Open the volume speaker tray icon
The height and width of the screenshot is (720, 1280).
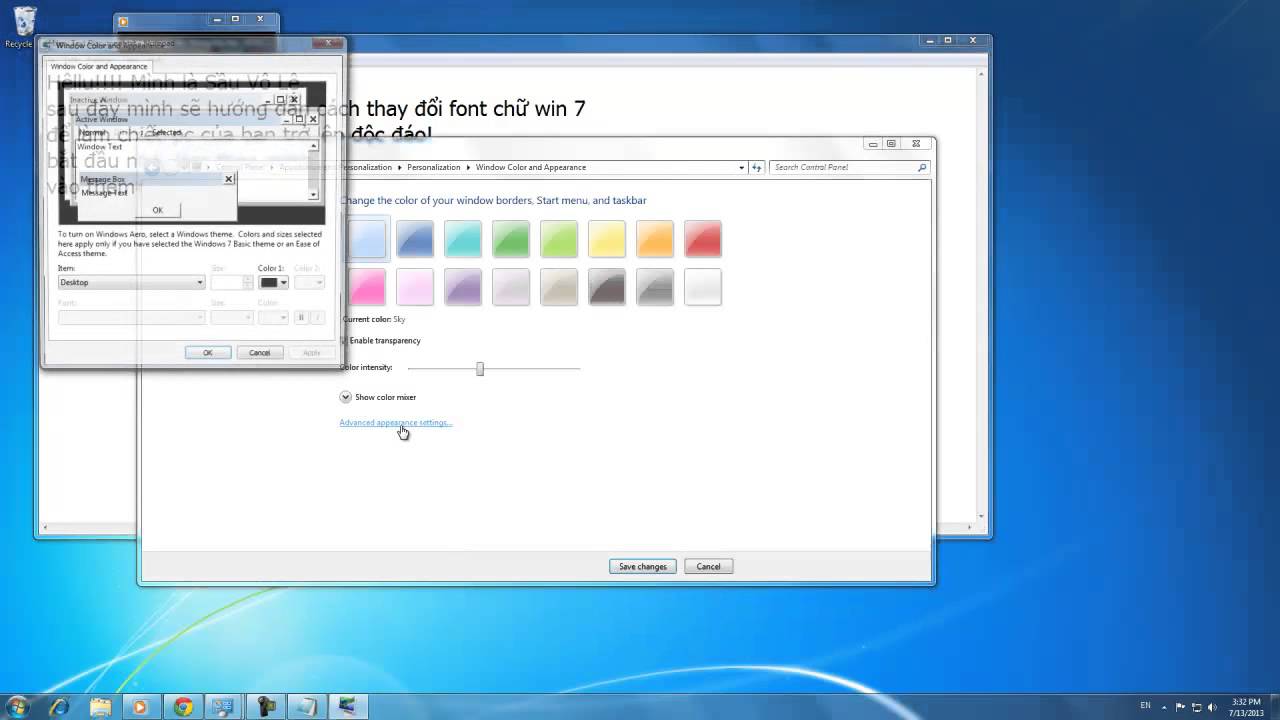coord(1213,707)
